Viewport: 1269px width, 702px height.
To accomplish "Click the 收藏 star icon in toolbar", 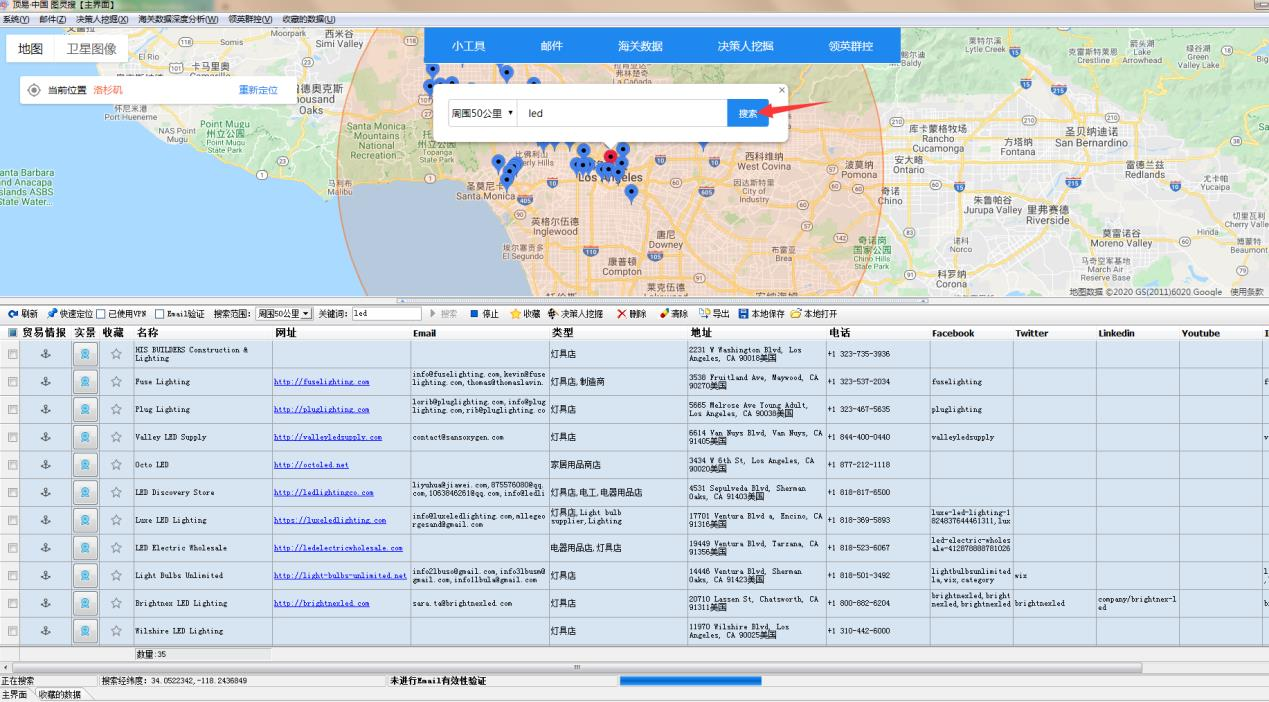I will point(516,313).
